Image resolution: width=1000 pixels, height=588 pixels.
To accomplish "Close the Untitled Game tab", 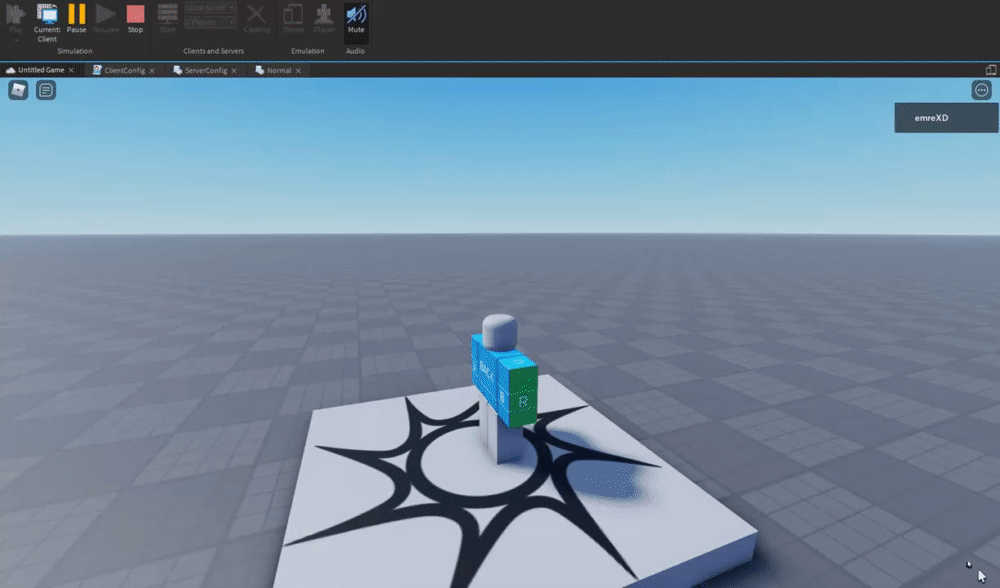I will coord(71,70).
